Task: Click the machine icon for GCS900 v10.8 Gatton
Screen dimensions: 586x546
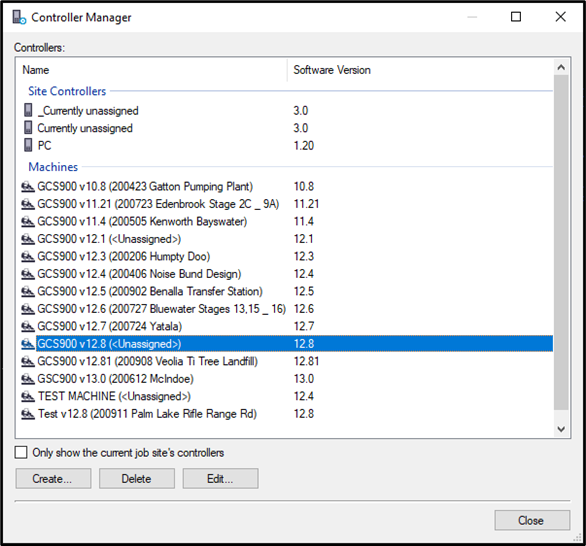Action: (28, 186)
